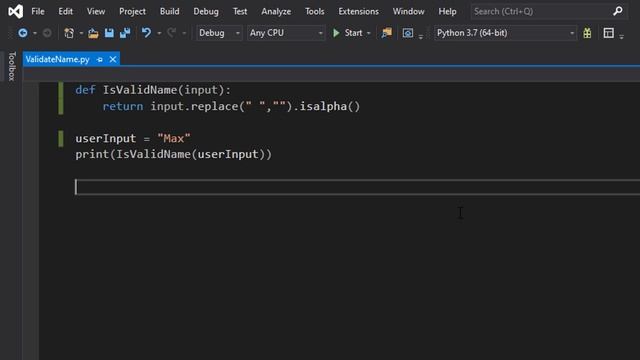Click the Visual Studio logo icon
Viewport: 640px width, 360px height.
click(16, 11)
